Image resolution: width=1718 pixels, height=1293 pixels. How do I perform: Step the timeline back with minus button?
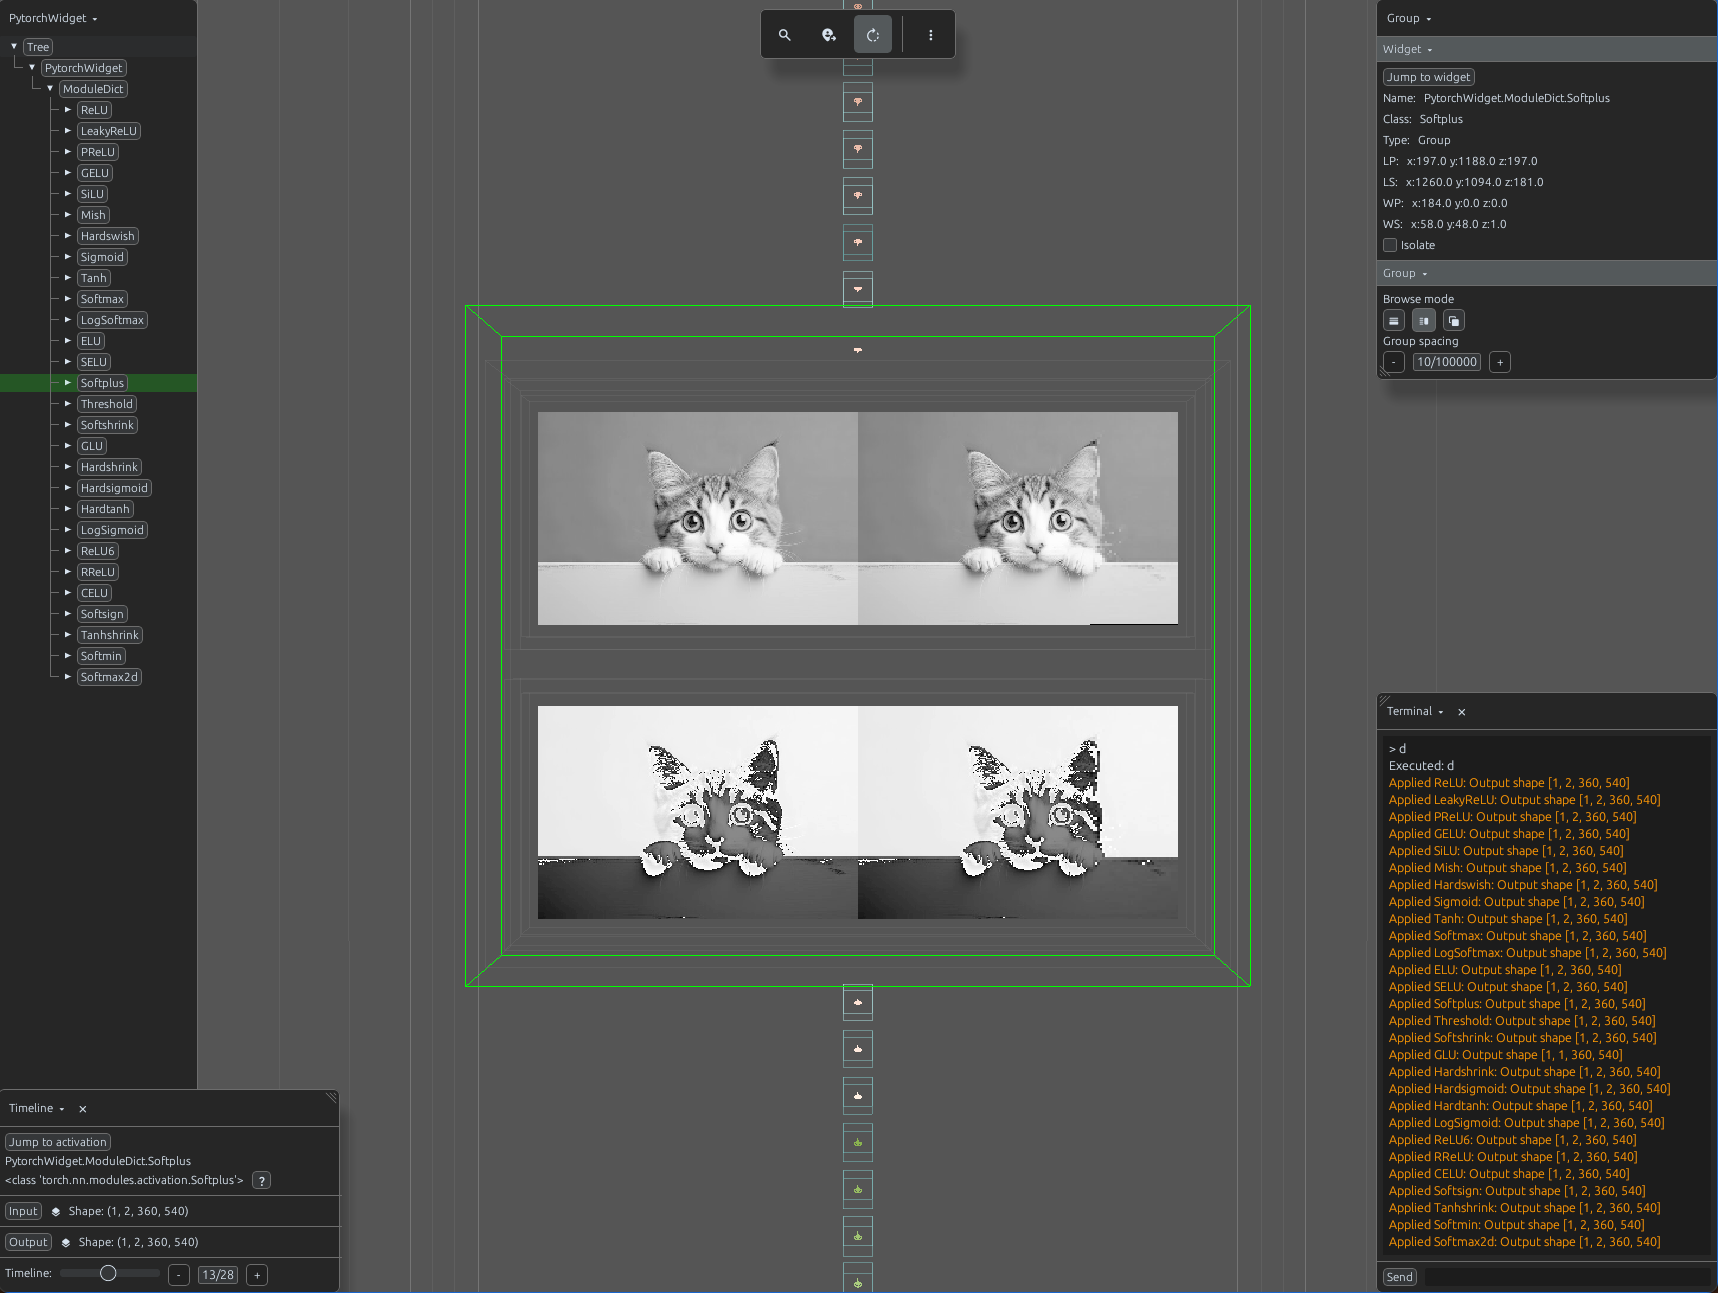click(179, 1275)
